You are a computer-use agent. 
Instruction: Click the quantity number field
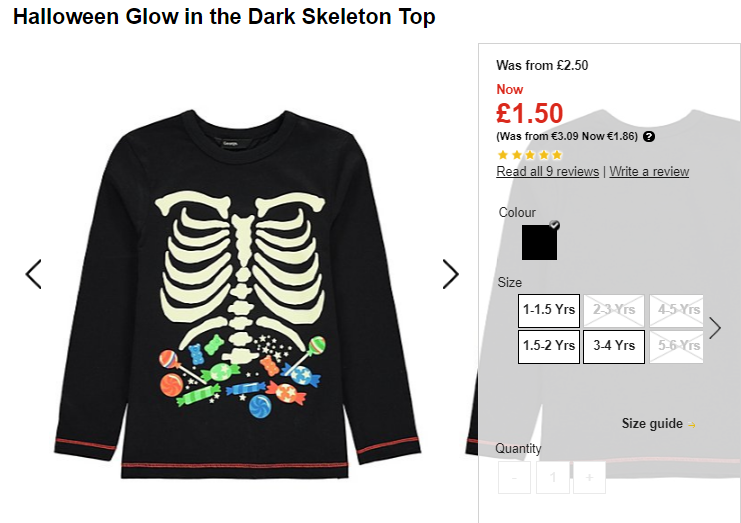coord(552,478)
